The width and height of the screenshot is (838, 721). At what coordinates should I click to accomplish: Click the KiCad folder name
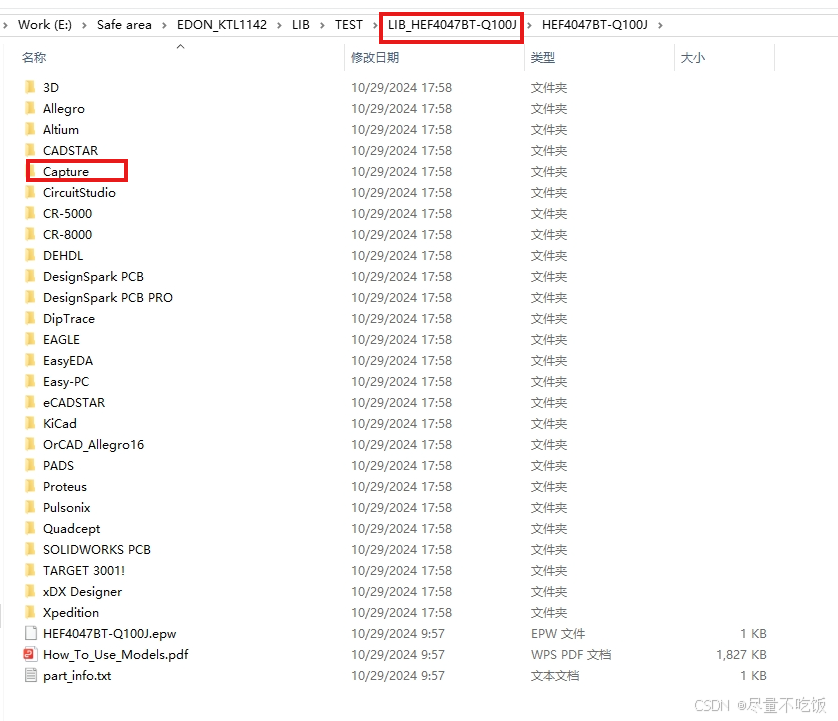pyautogui.click(x=60, y=424)
